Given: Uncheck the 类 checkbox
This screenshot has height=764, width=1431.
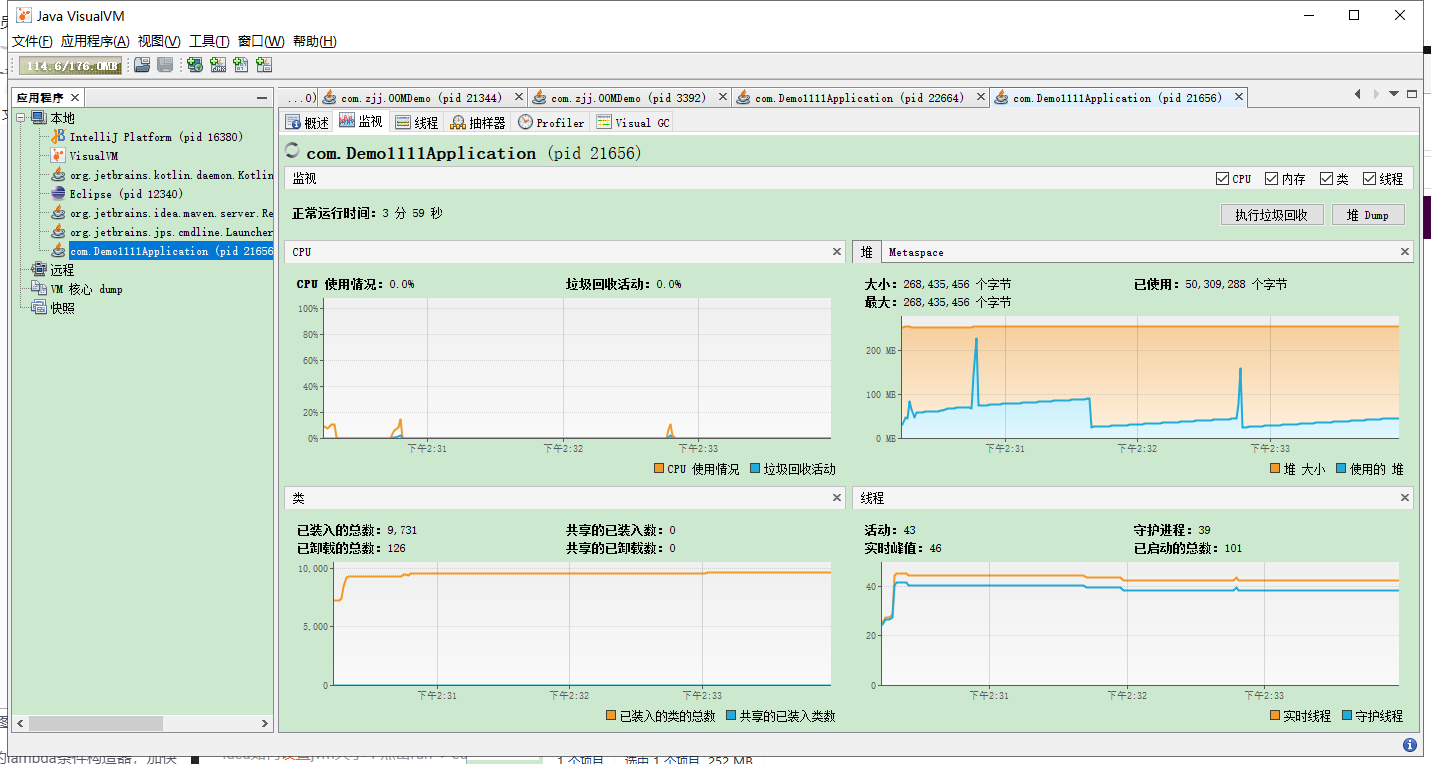Looking at the screenshot, I should pos(1326,179).
